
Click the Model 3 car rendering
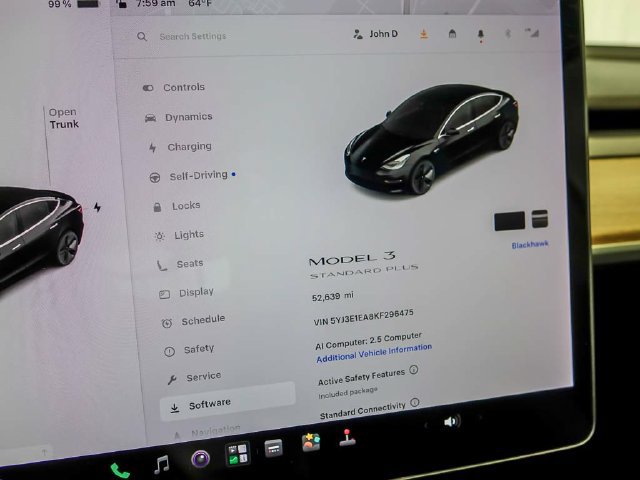coord(431,139)
